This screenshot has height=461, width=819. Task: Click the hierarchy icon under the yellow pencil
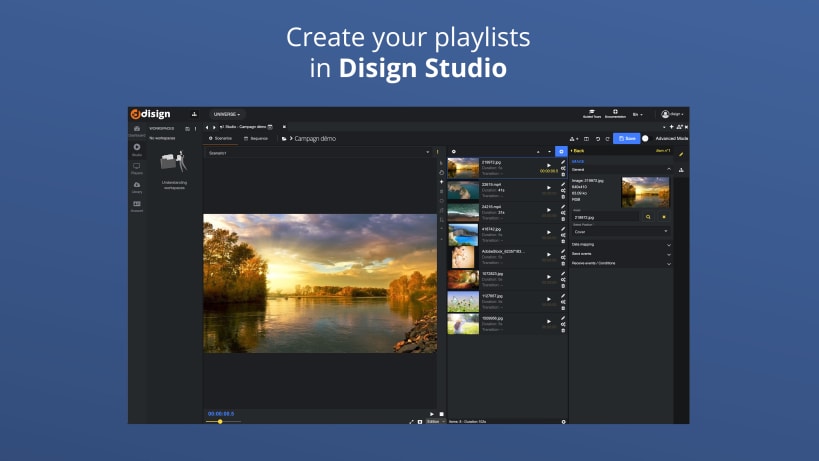[681, 170]
